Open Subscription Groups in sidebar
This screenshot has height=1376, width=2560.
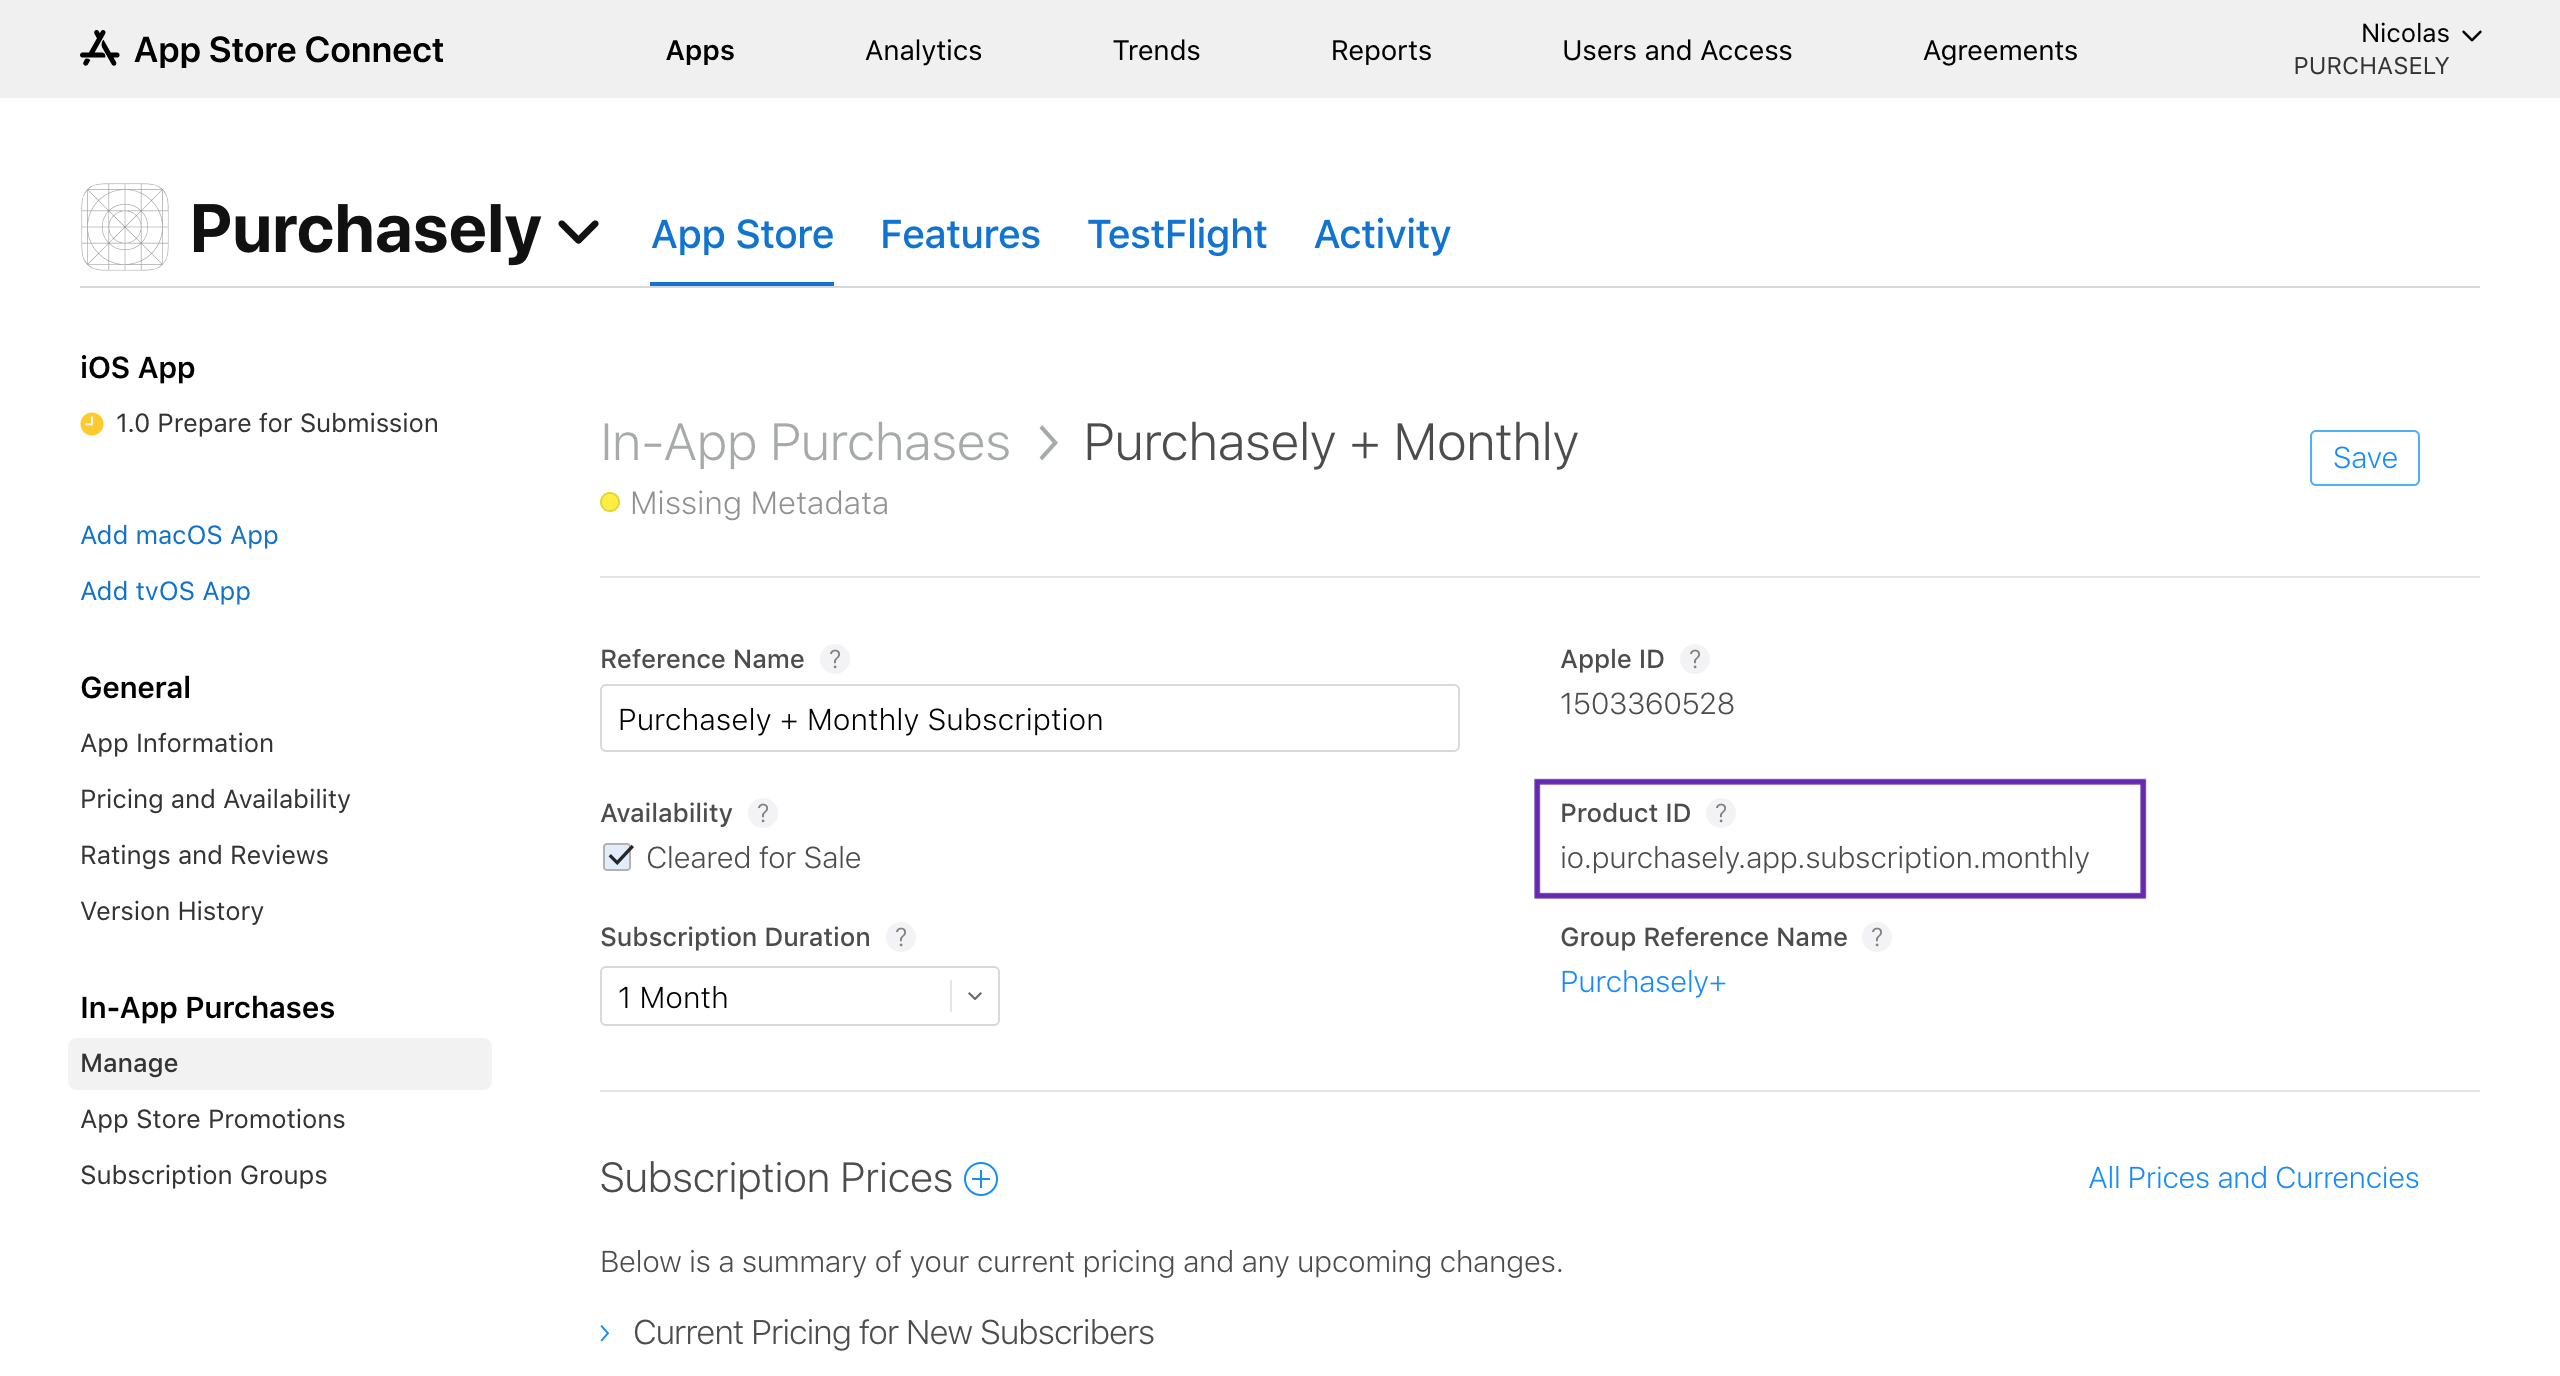click(x=203, y=1175)
